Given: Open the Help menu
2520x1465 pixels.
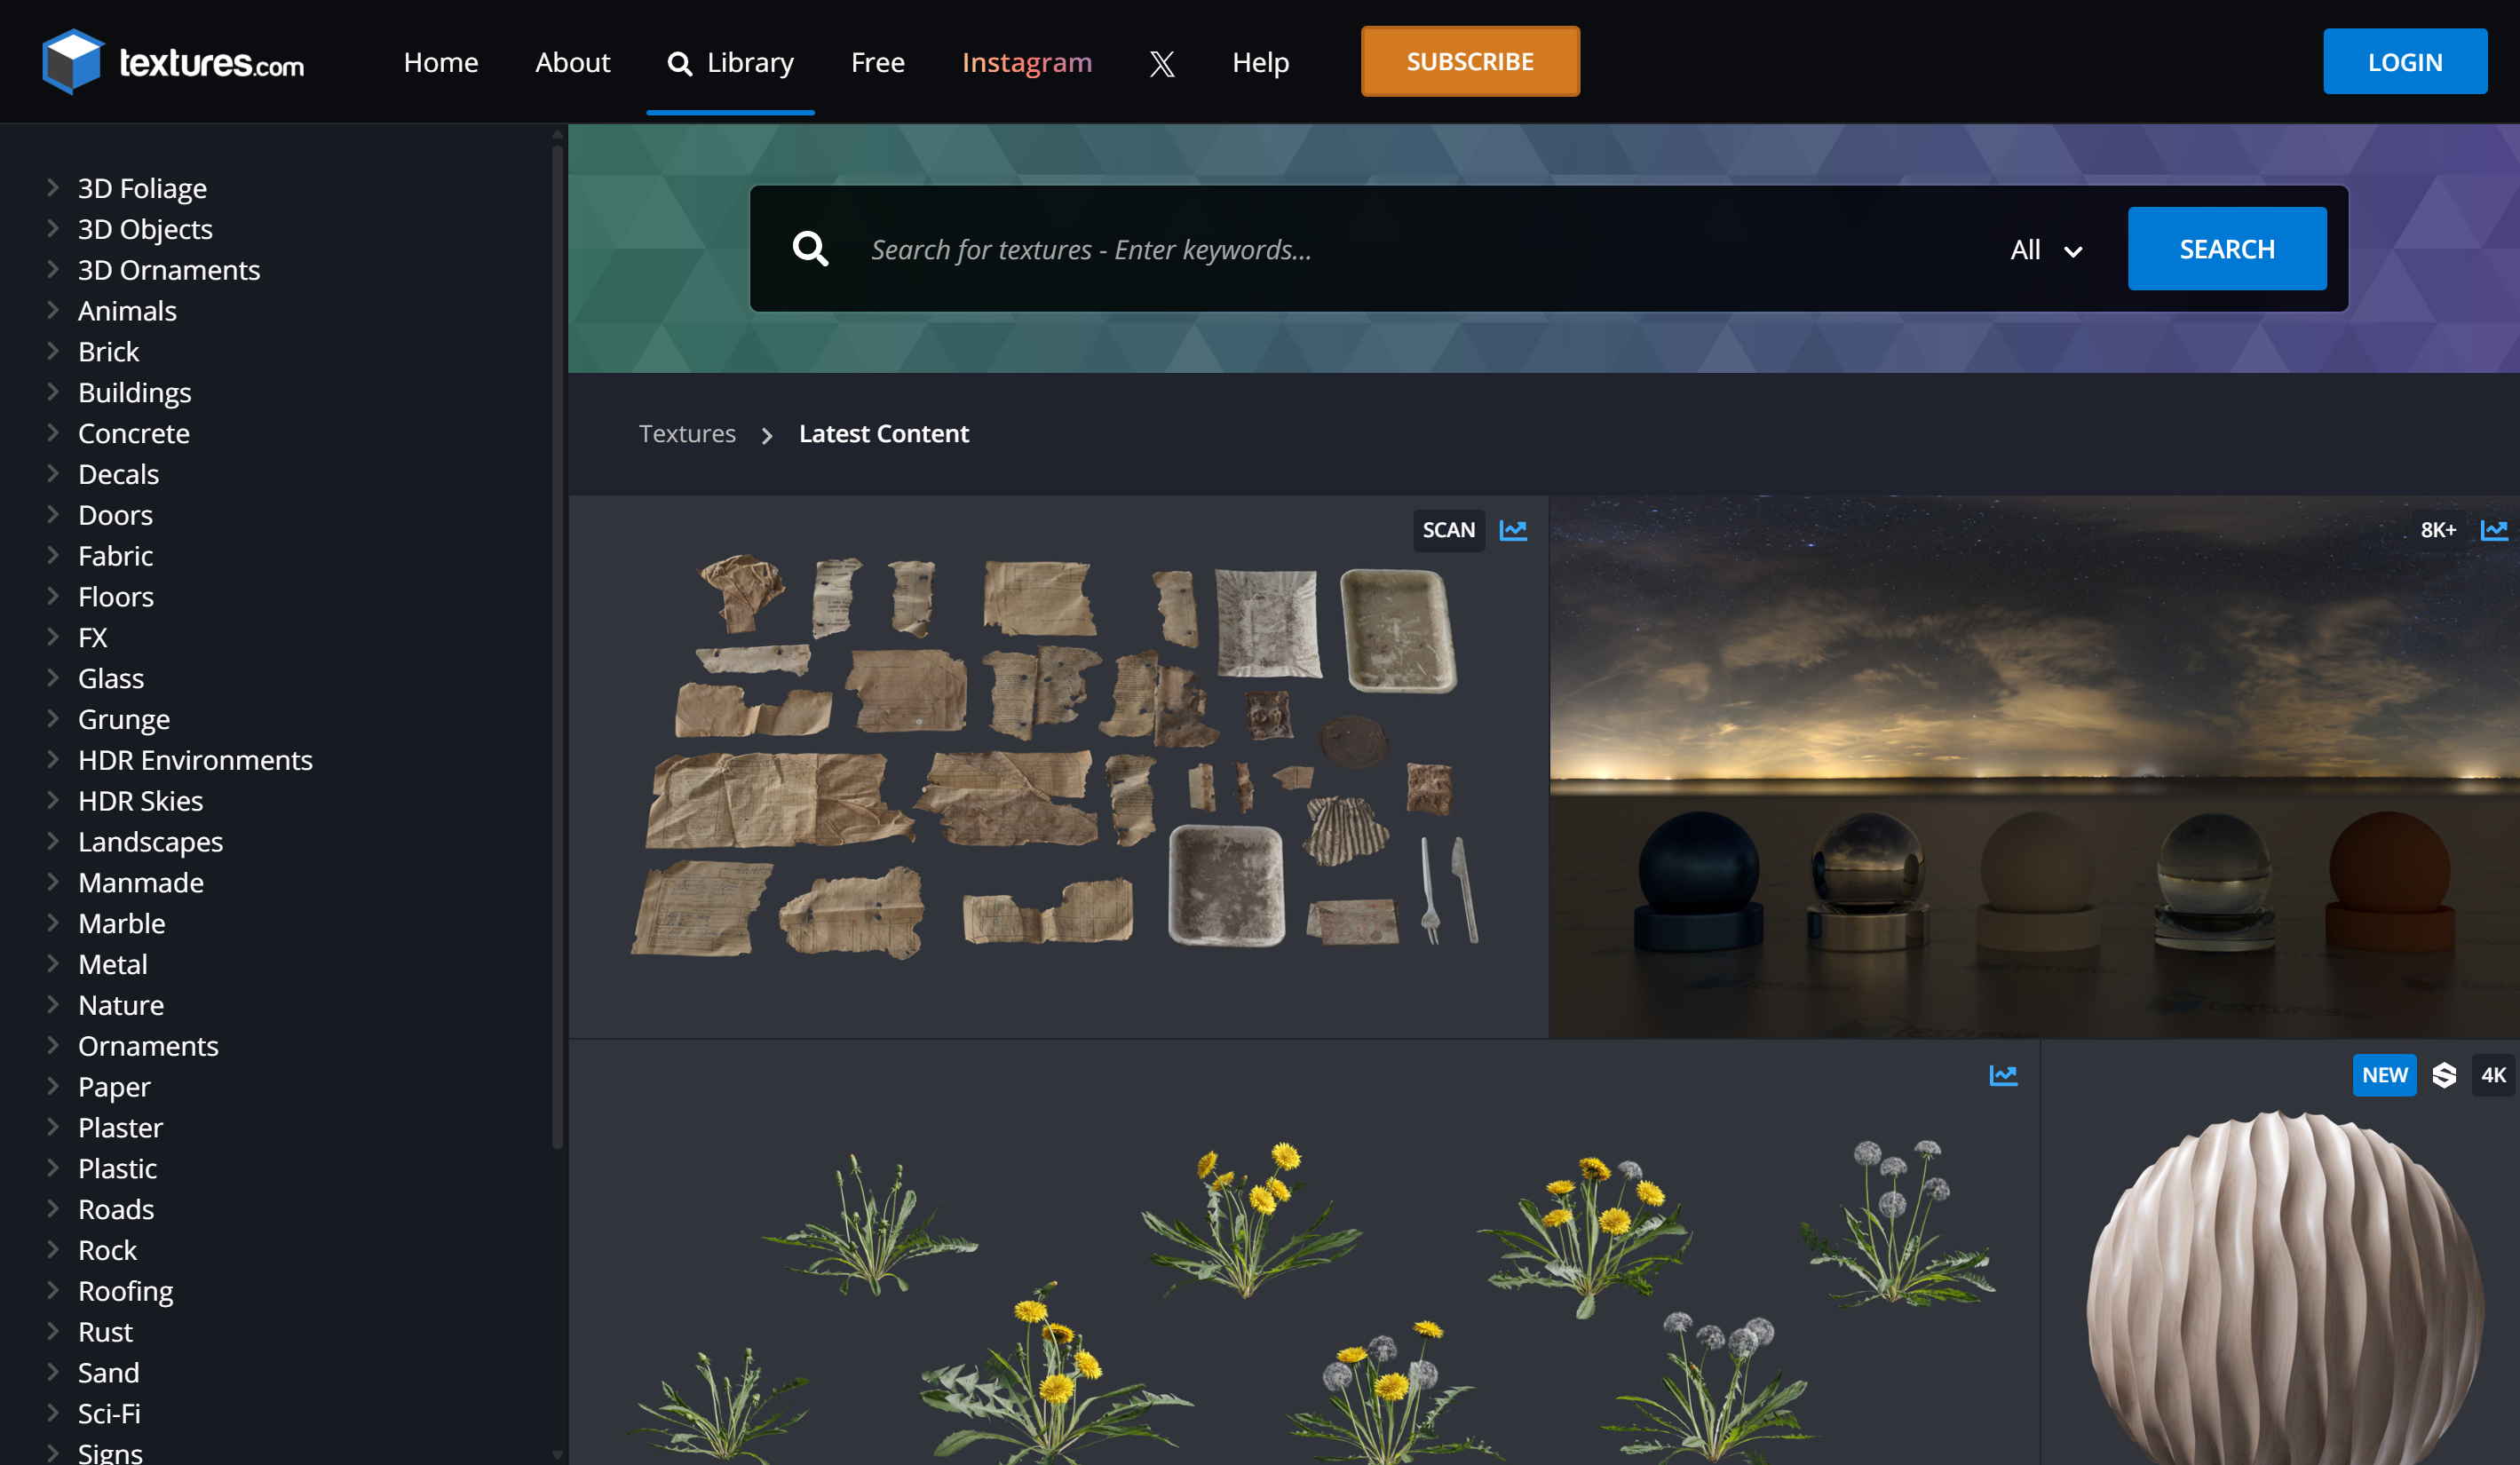Looking at the screenshot, I should pos(1259,62).
